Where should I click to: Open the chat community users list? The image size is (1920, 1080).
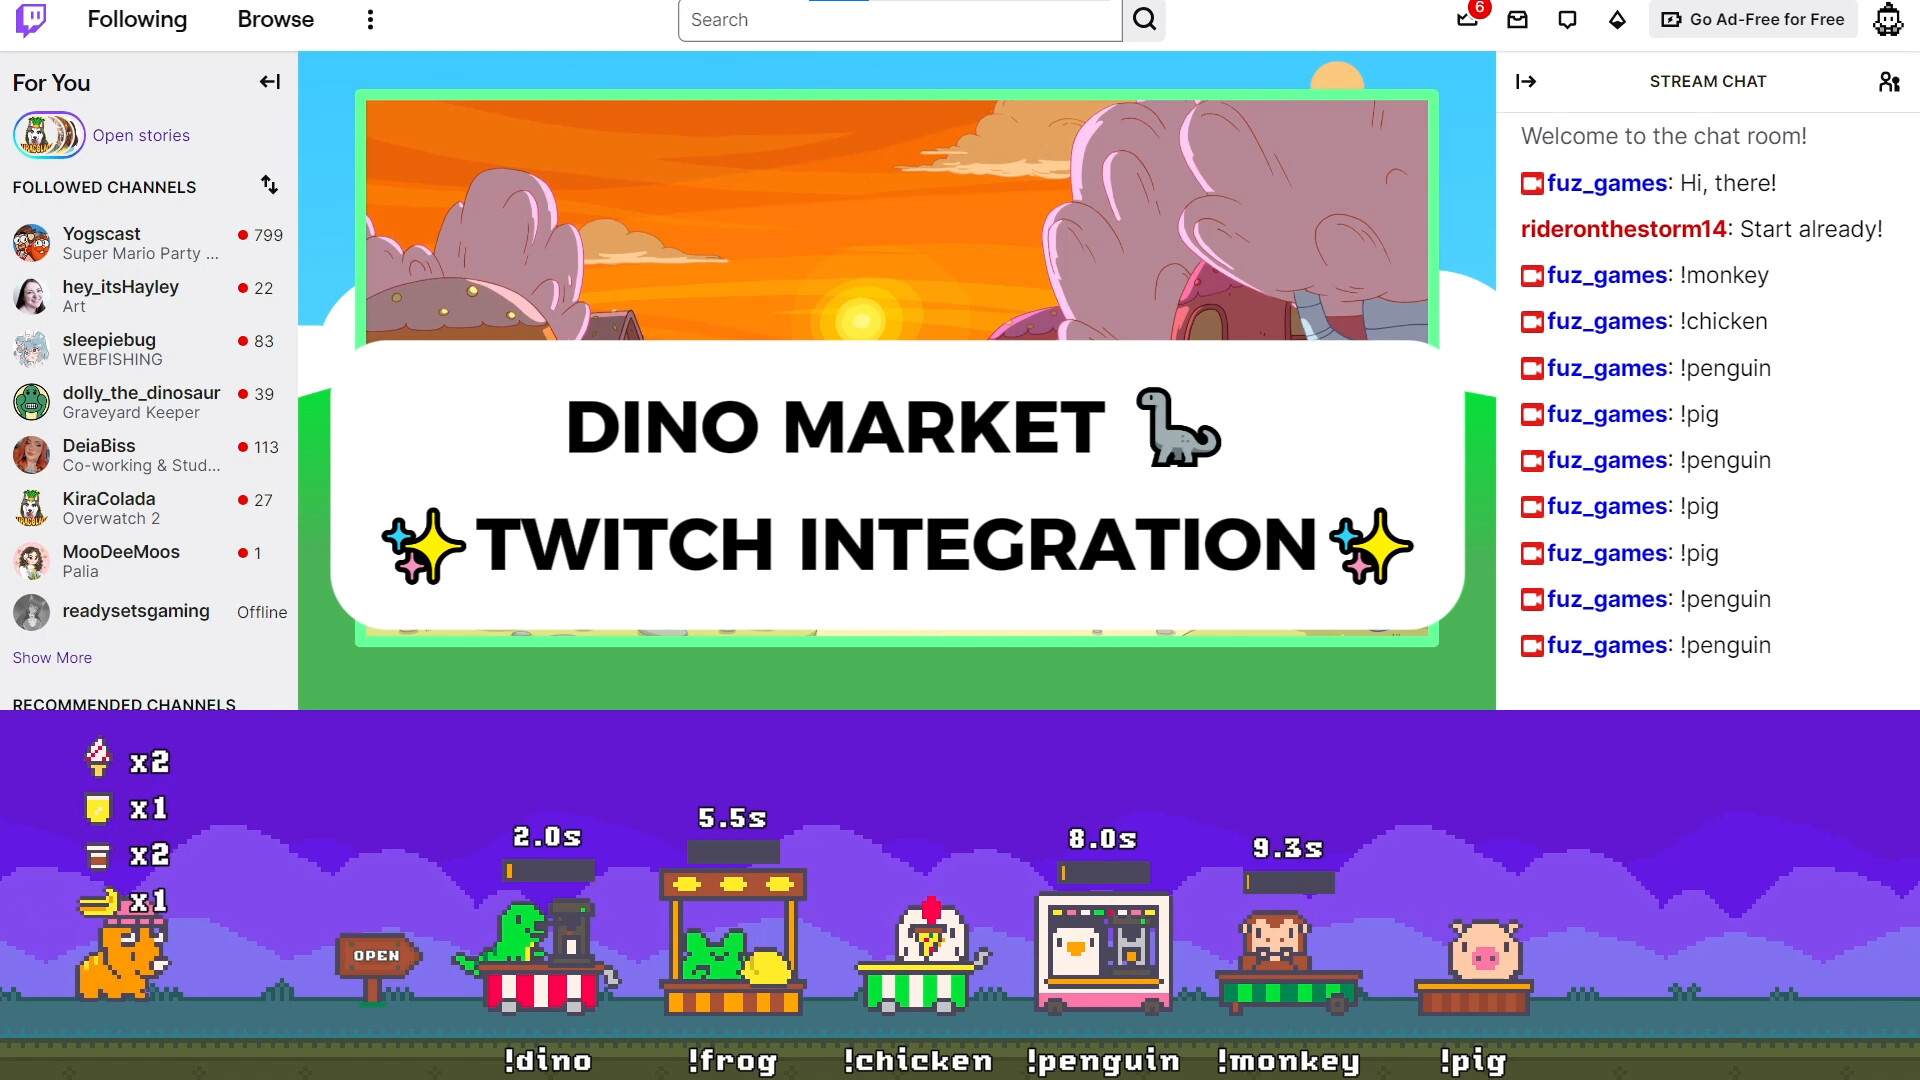(1888, 82)
